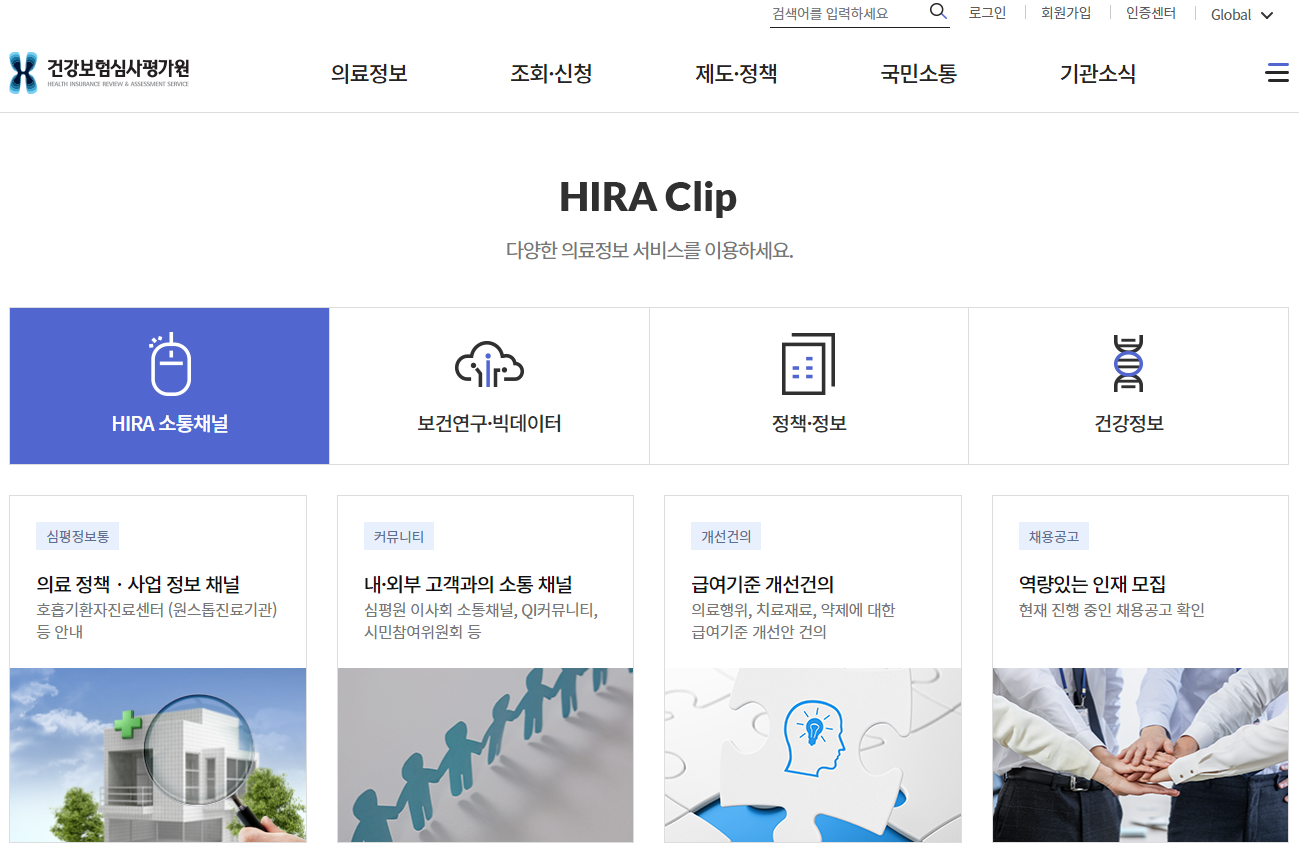
Task: Click the 커뮤니티 tag
Action: [399, 536]
